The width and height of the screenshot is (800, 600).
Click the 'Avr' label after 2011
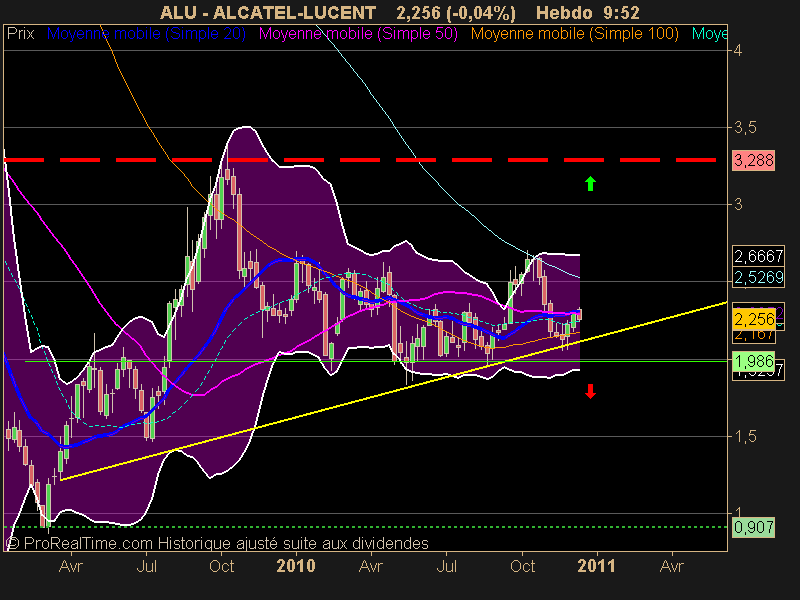[x=671, y=566]
